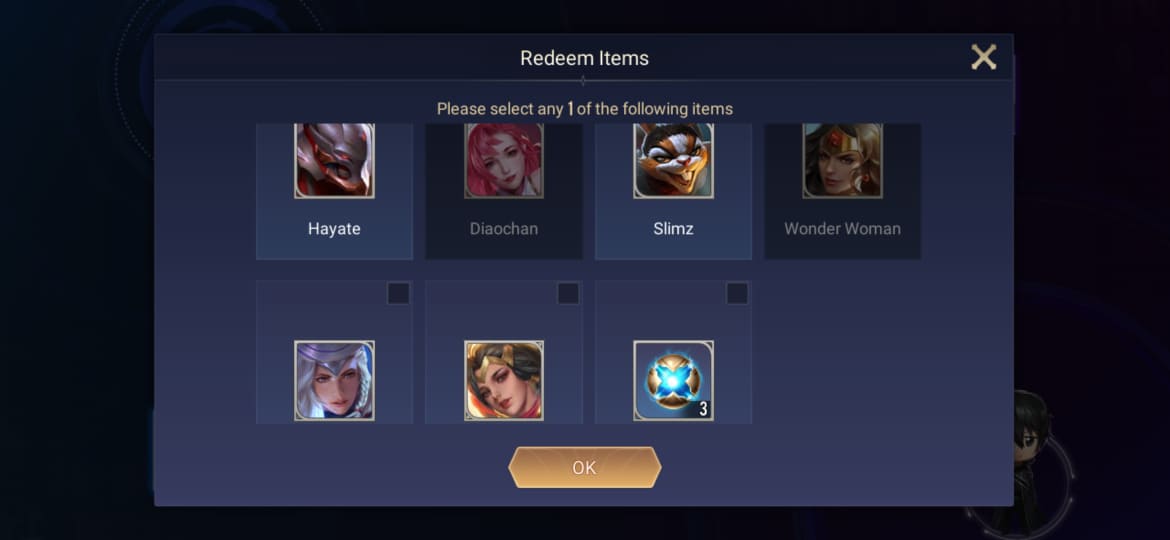Tick the checkbox above the white-haired hero

pyautogui.click(x=398, y=293)
